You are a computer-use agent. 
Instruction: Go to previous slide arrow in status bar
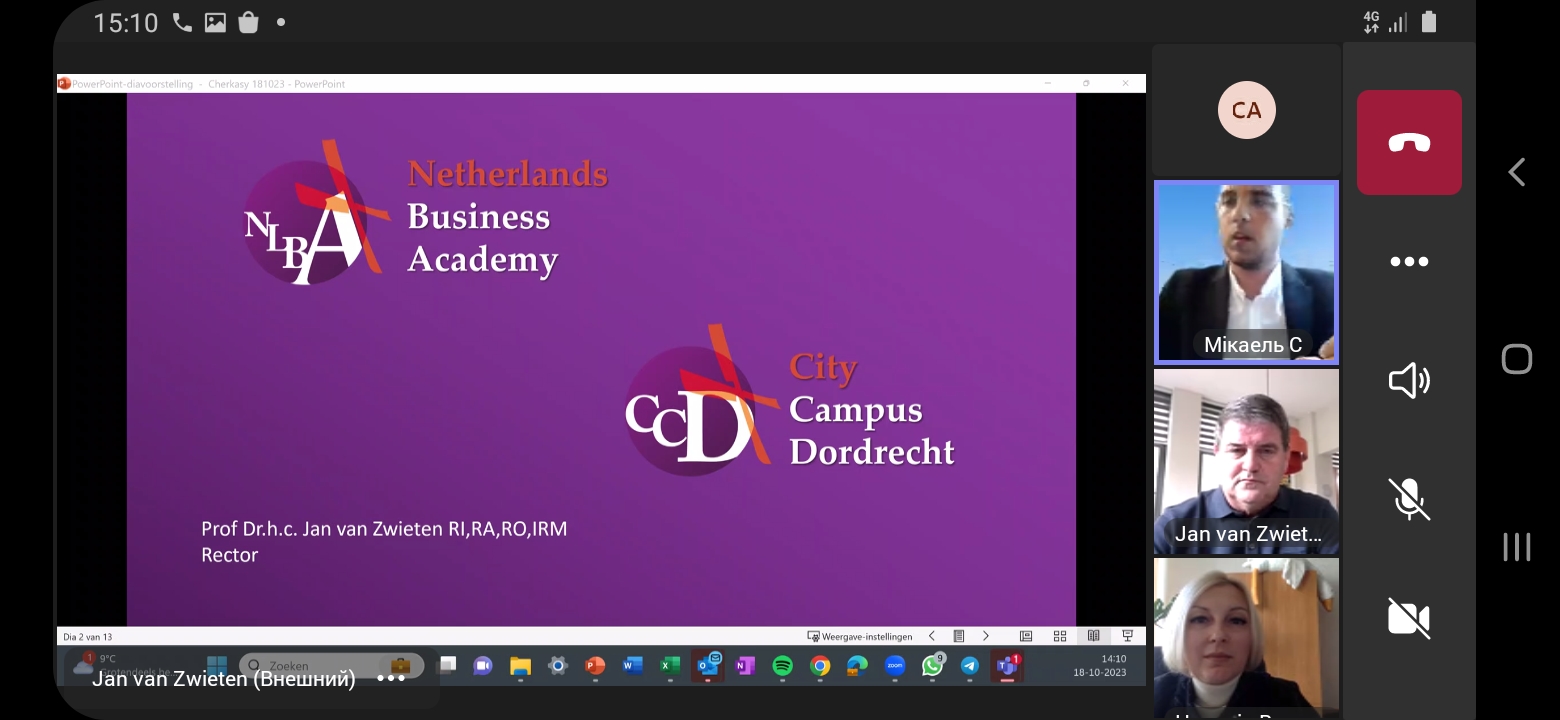(932, 636)
